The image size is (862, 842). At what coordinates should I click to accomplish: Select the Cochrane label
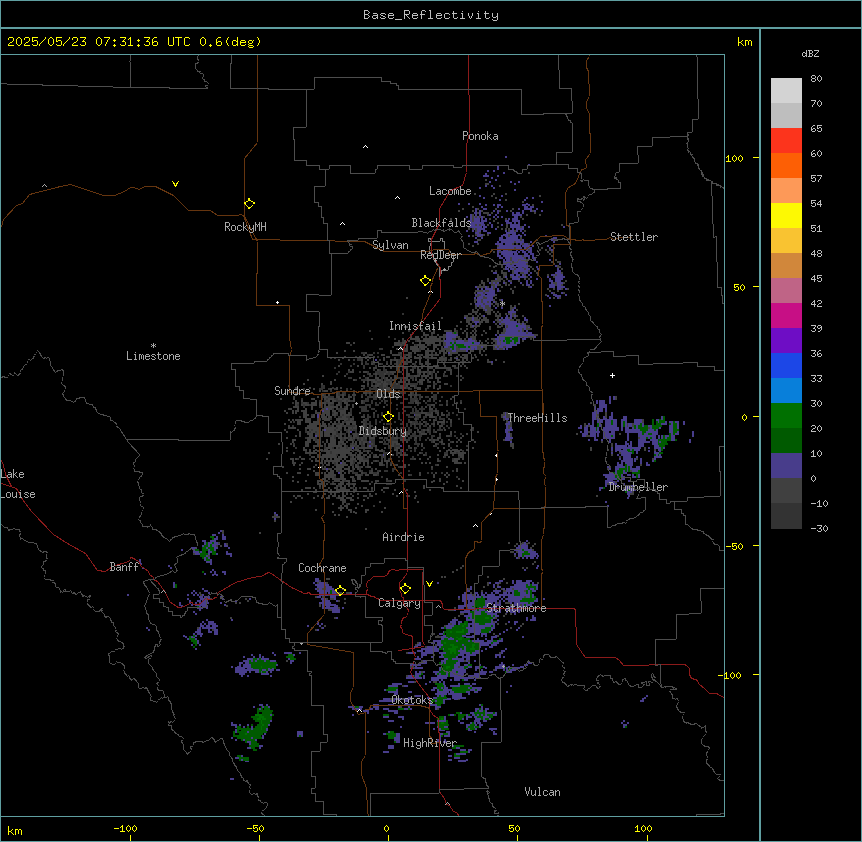click(x=322, y=568)
